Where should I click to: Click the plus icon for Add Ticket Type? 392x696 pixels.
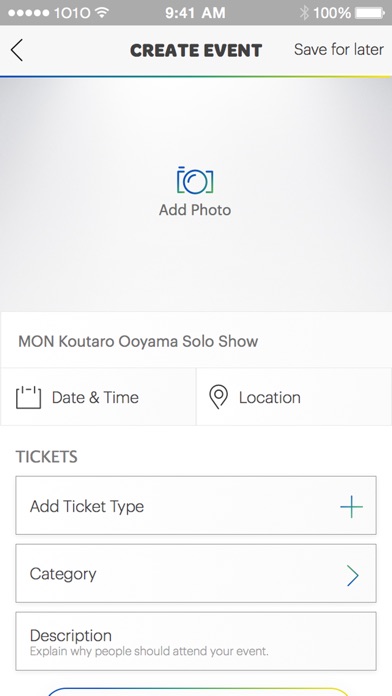pos(352,506)
